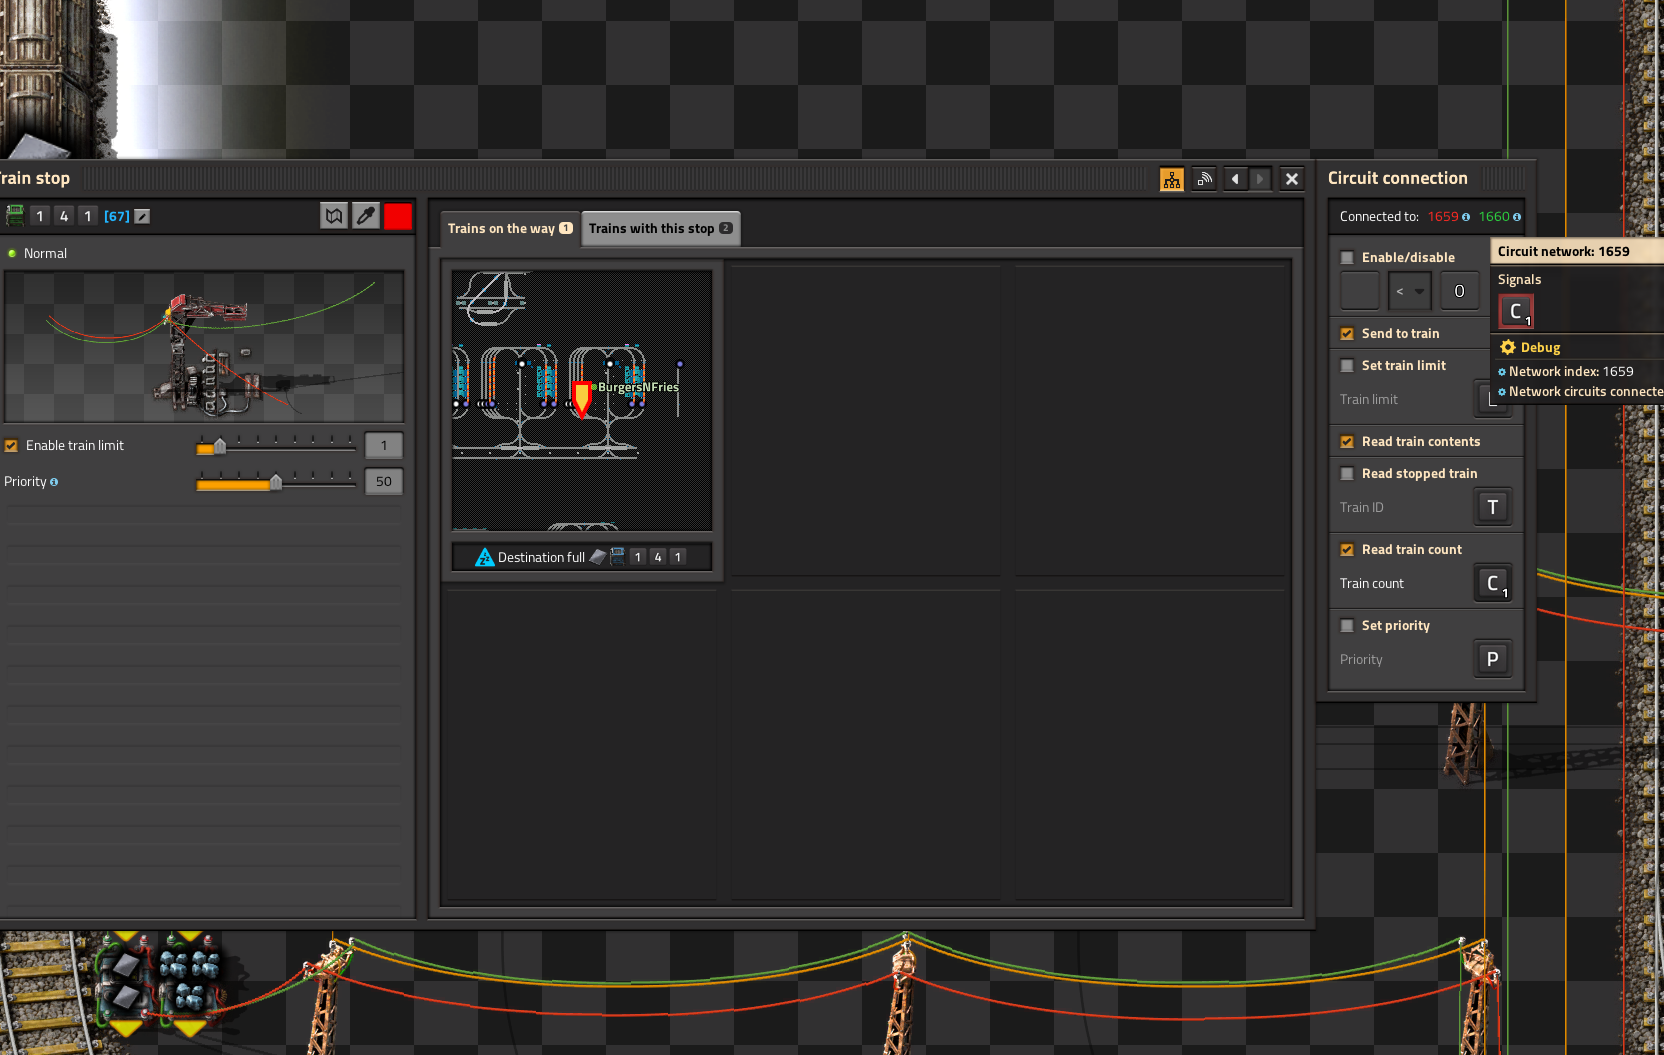Click the BurgersNFries station label on the map

638,387
